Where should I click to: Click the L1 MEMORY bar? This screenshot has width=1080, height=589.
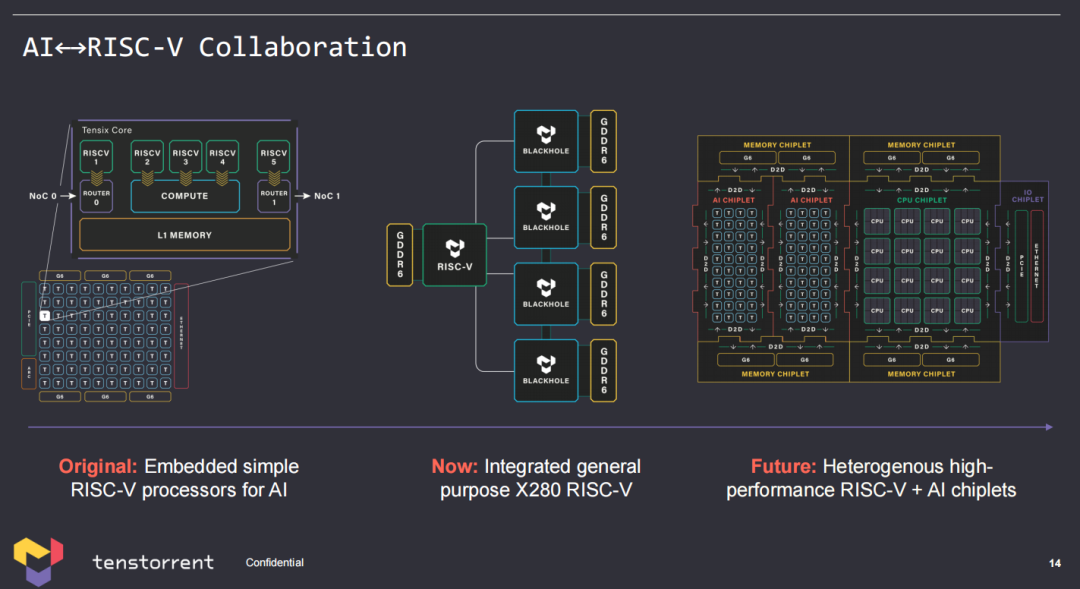(185, 235)
